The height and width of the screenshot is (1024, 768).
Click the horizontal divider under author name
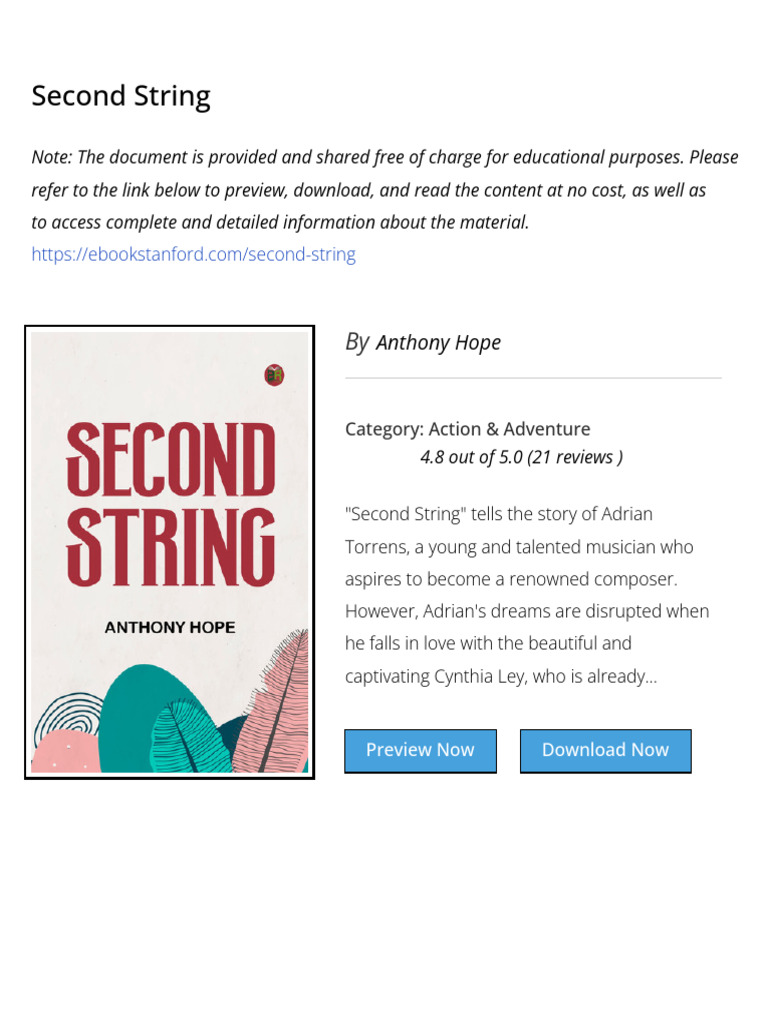coord(533,377)
